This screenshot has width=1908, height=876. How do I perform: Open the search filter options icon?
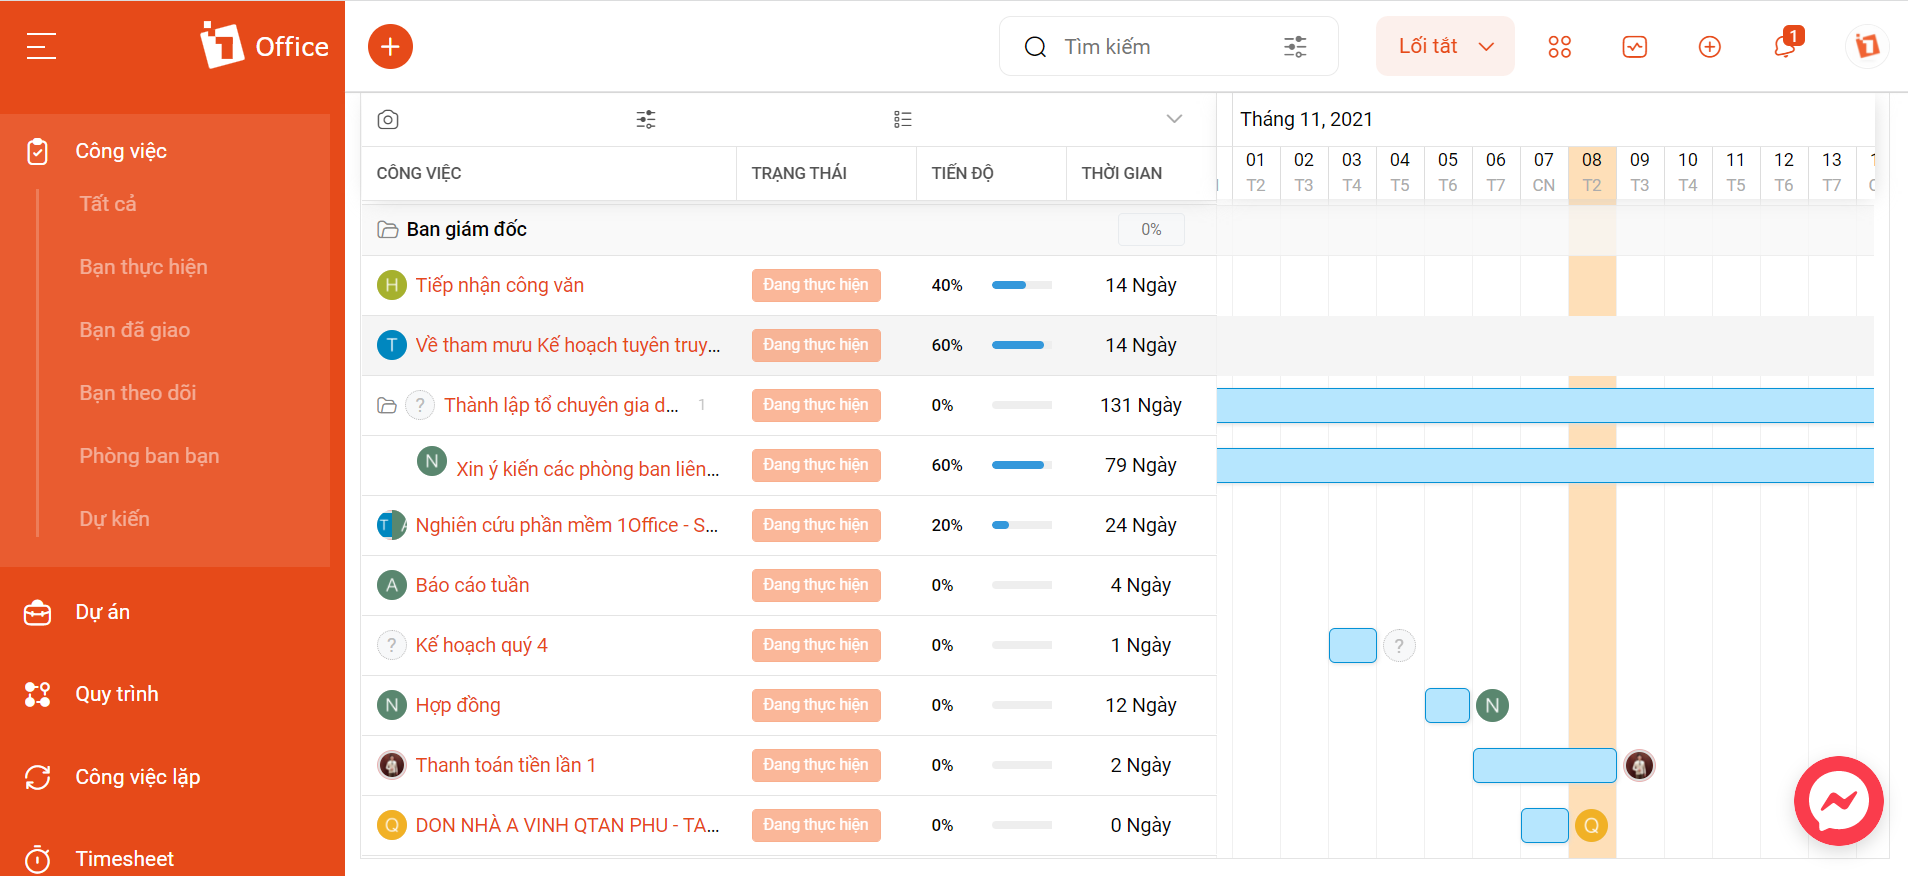click(x=1295, y=47)
